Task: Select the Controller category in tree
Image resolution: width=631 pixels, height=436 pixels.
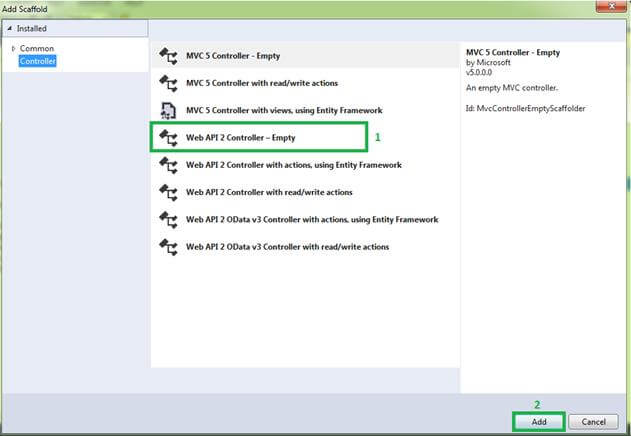Action: pos(37,61)
